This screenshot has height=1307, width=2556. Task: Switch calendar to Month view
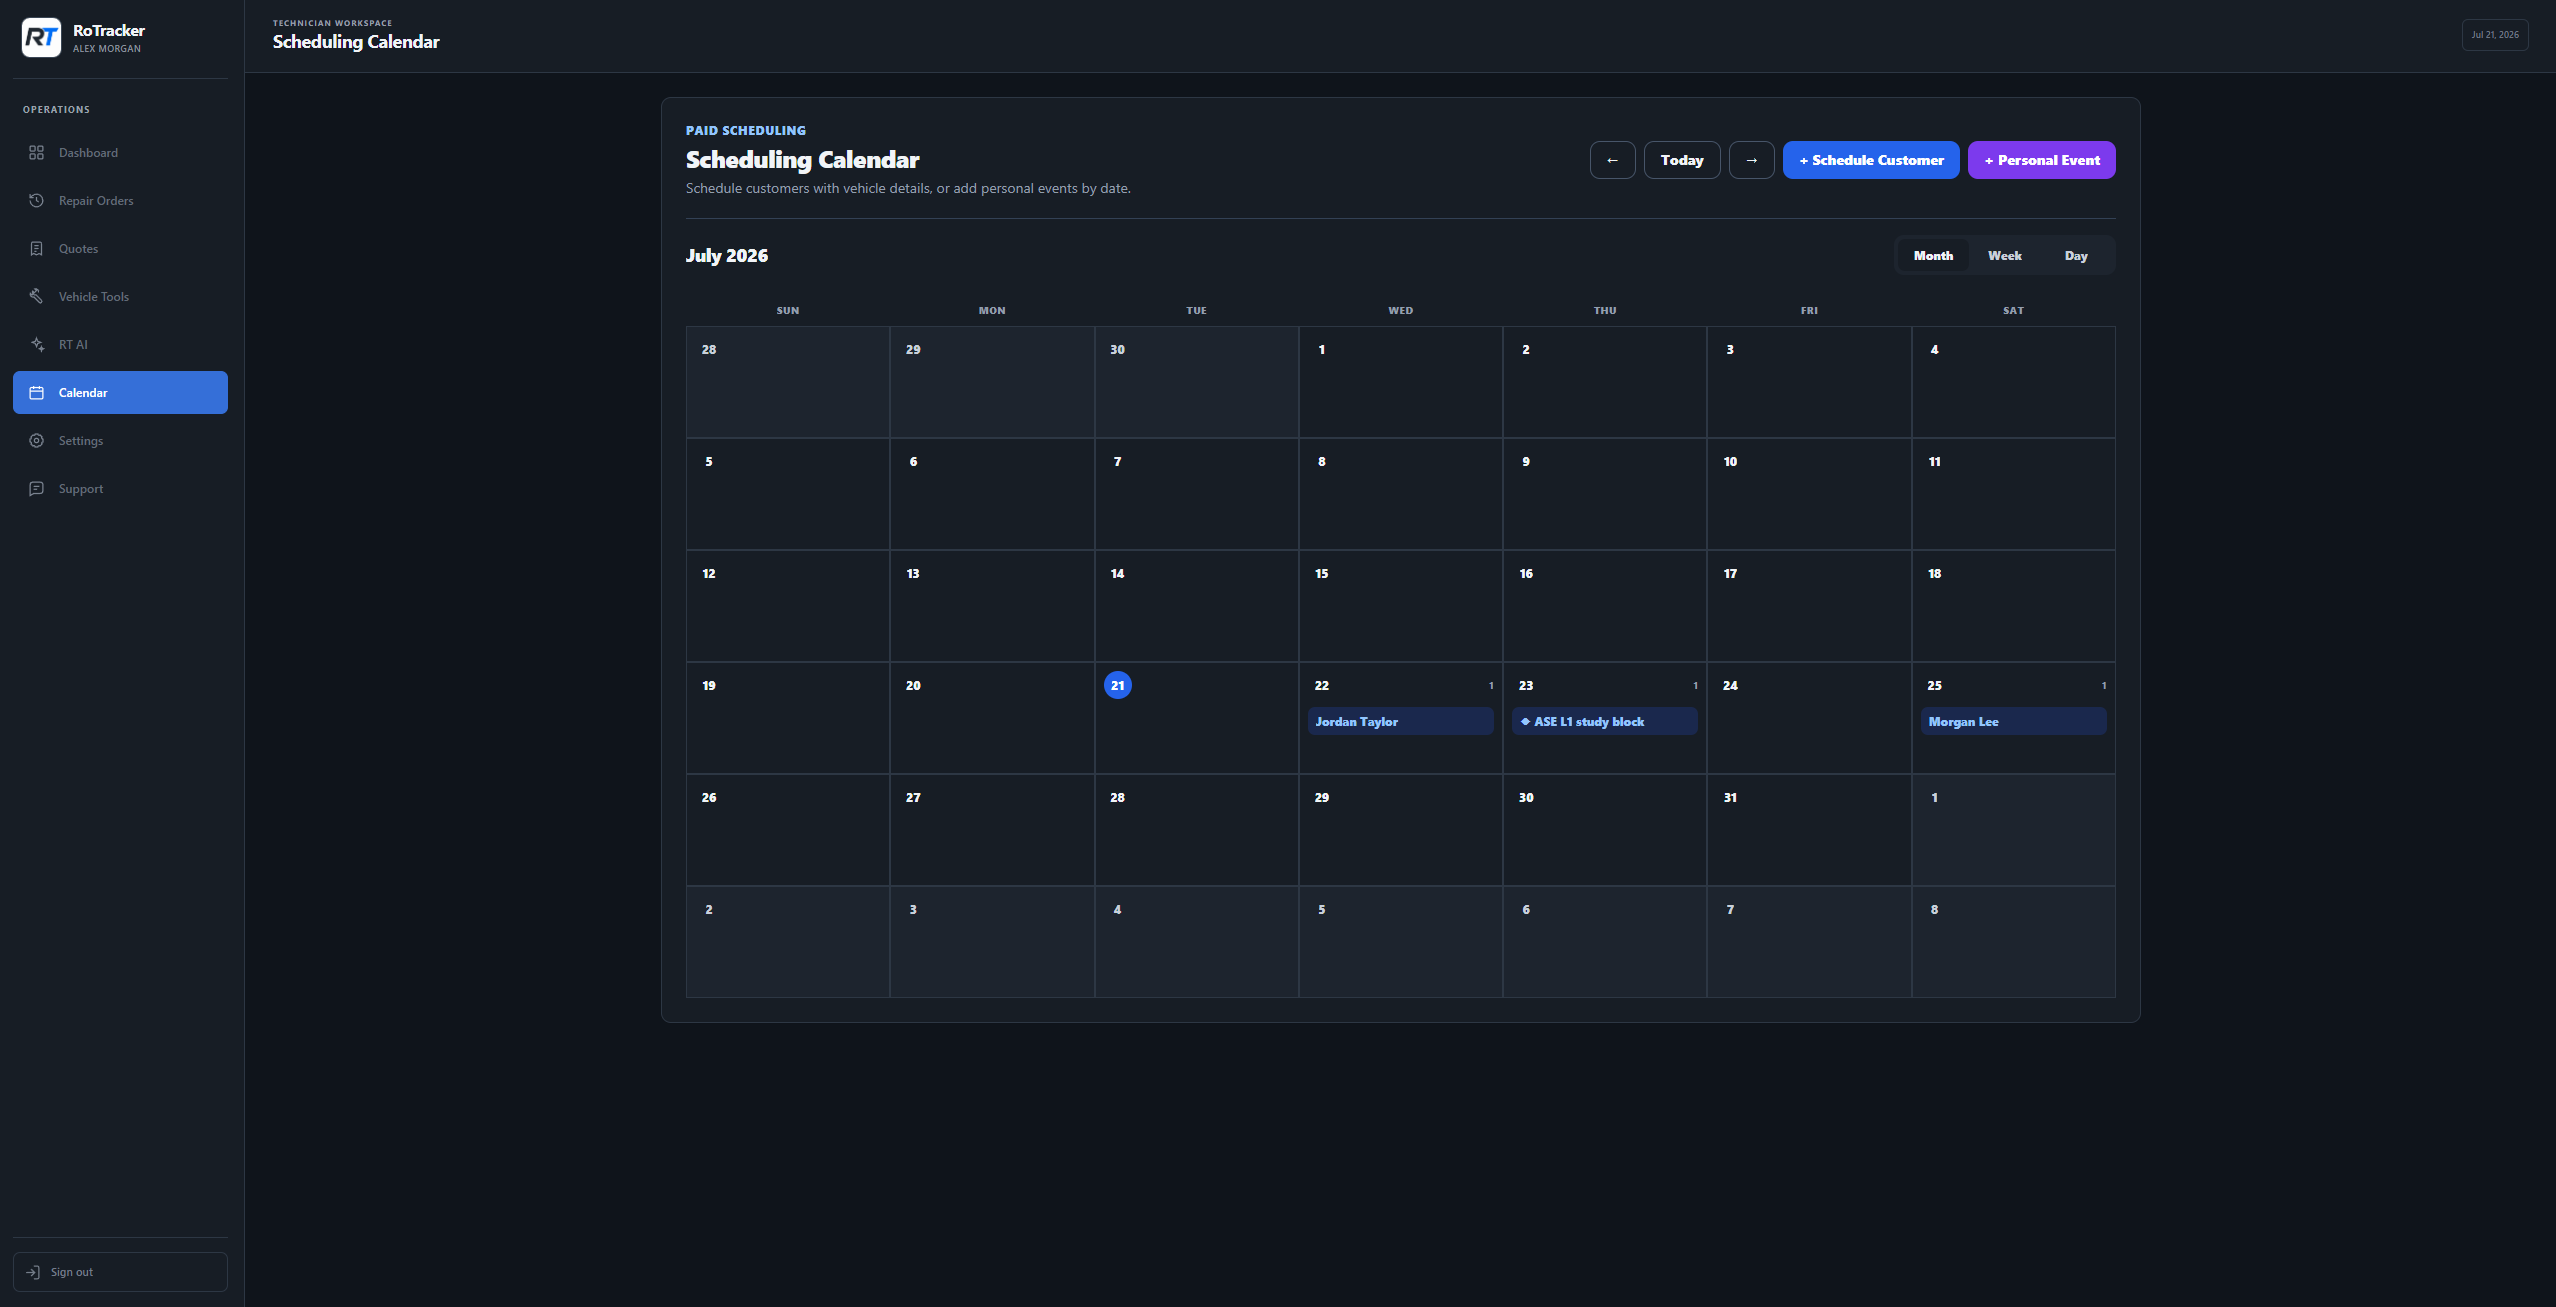pyautogui.click(x=1933, y=256)
